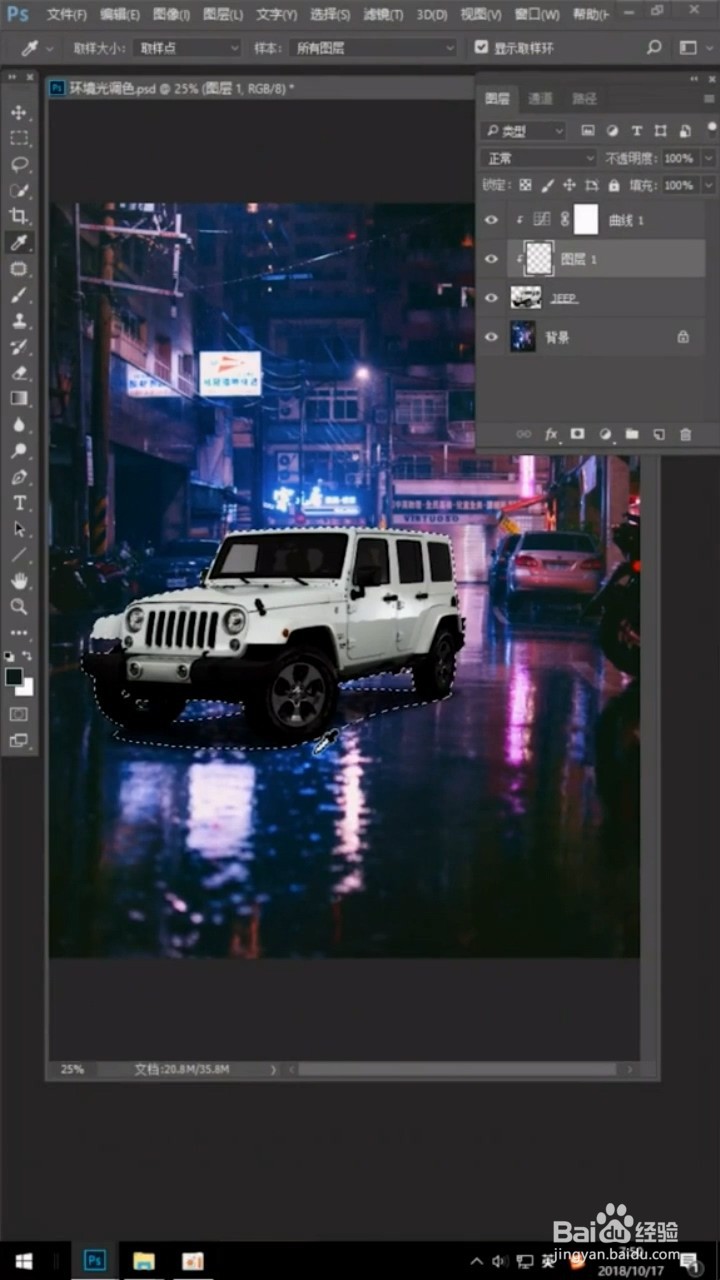Viewport: 720px width, 1280px height.
Task: Select the Brush tool
Action: pos(19,295)
